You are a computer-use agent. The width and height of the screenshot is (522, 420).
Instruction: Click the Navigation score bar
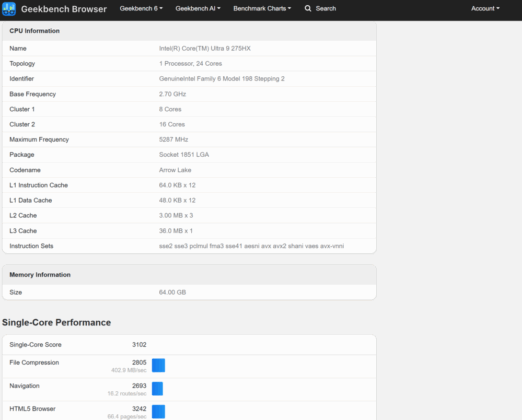157,389
